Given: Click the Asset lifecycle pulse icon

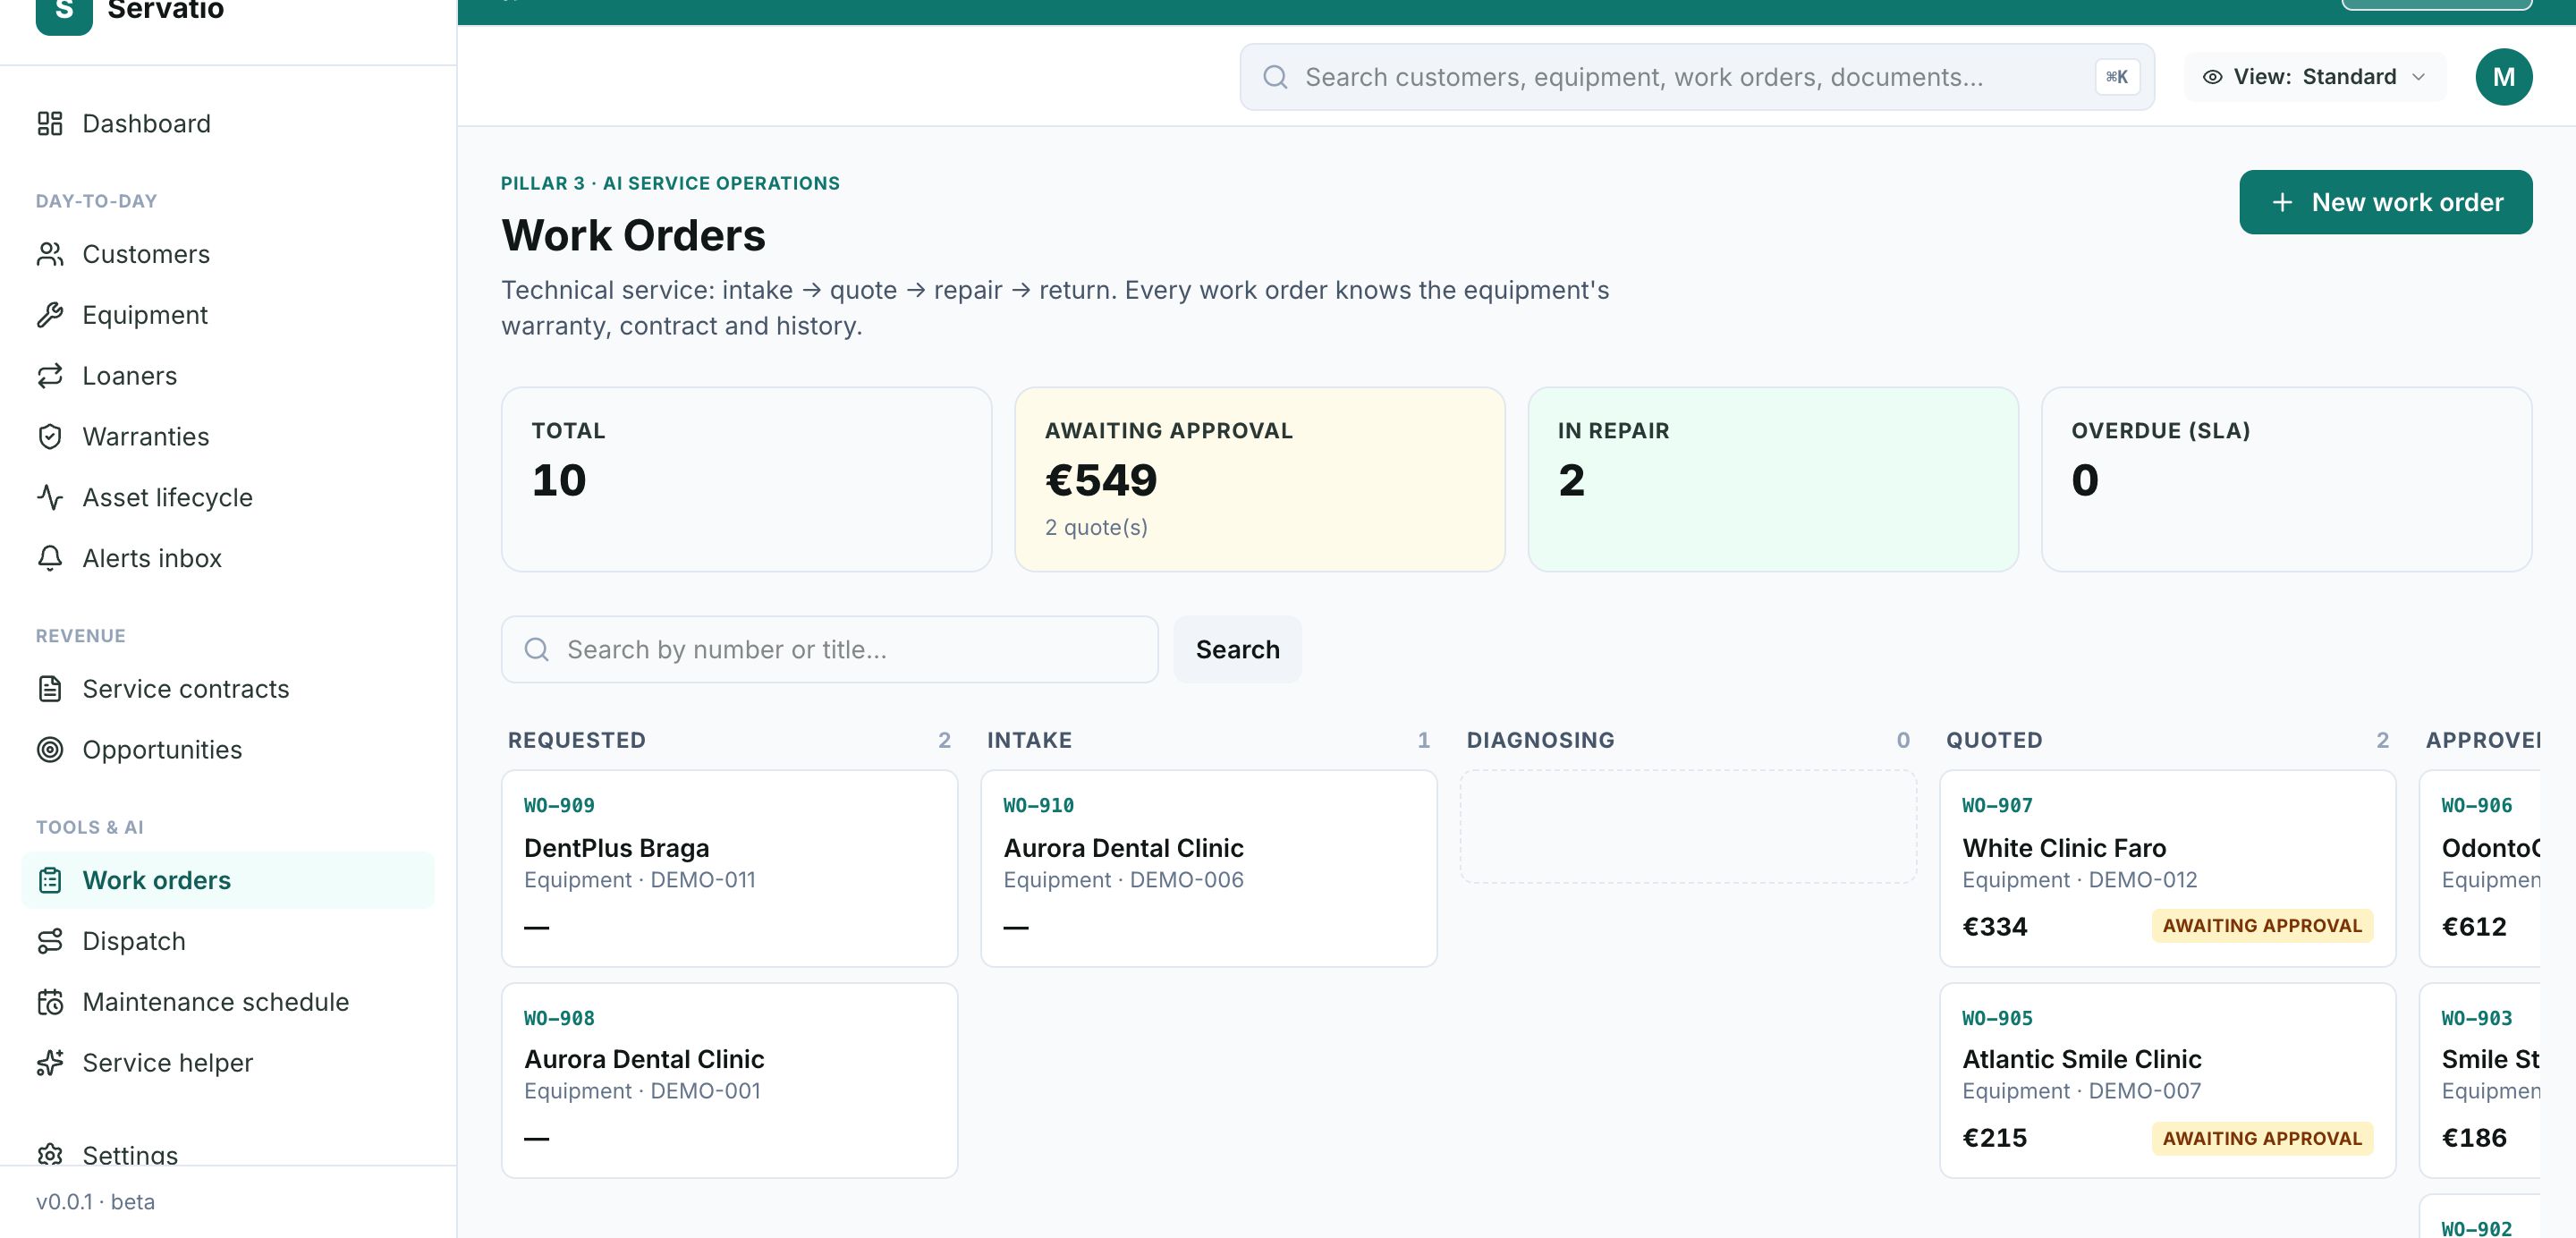Looking at the screenshot, I should [50, 497].
